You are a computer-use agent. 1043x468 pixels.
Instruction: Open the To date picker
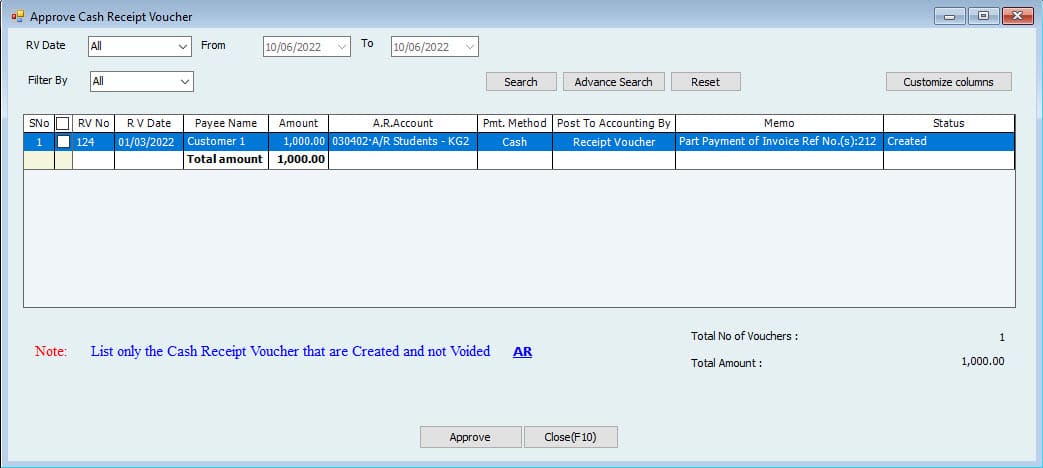pyautogui.click(x=471, y=47)
